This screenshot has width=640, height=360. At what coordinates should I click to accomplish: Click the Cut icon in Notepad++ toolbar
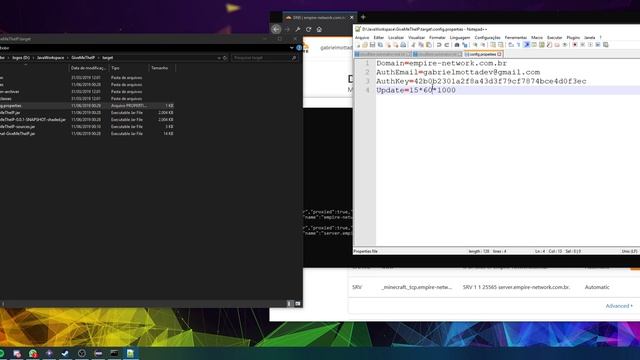click(x=413, y=45)
